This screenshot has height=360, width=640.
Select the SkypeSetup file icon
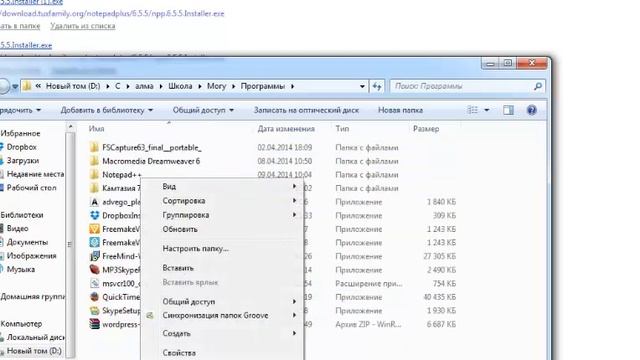pyautogui.click(x=94, y=311)
